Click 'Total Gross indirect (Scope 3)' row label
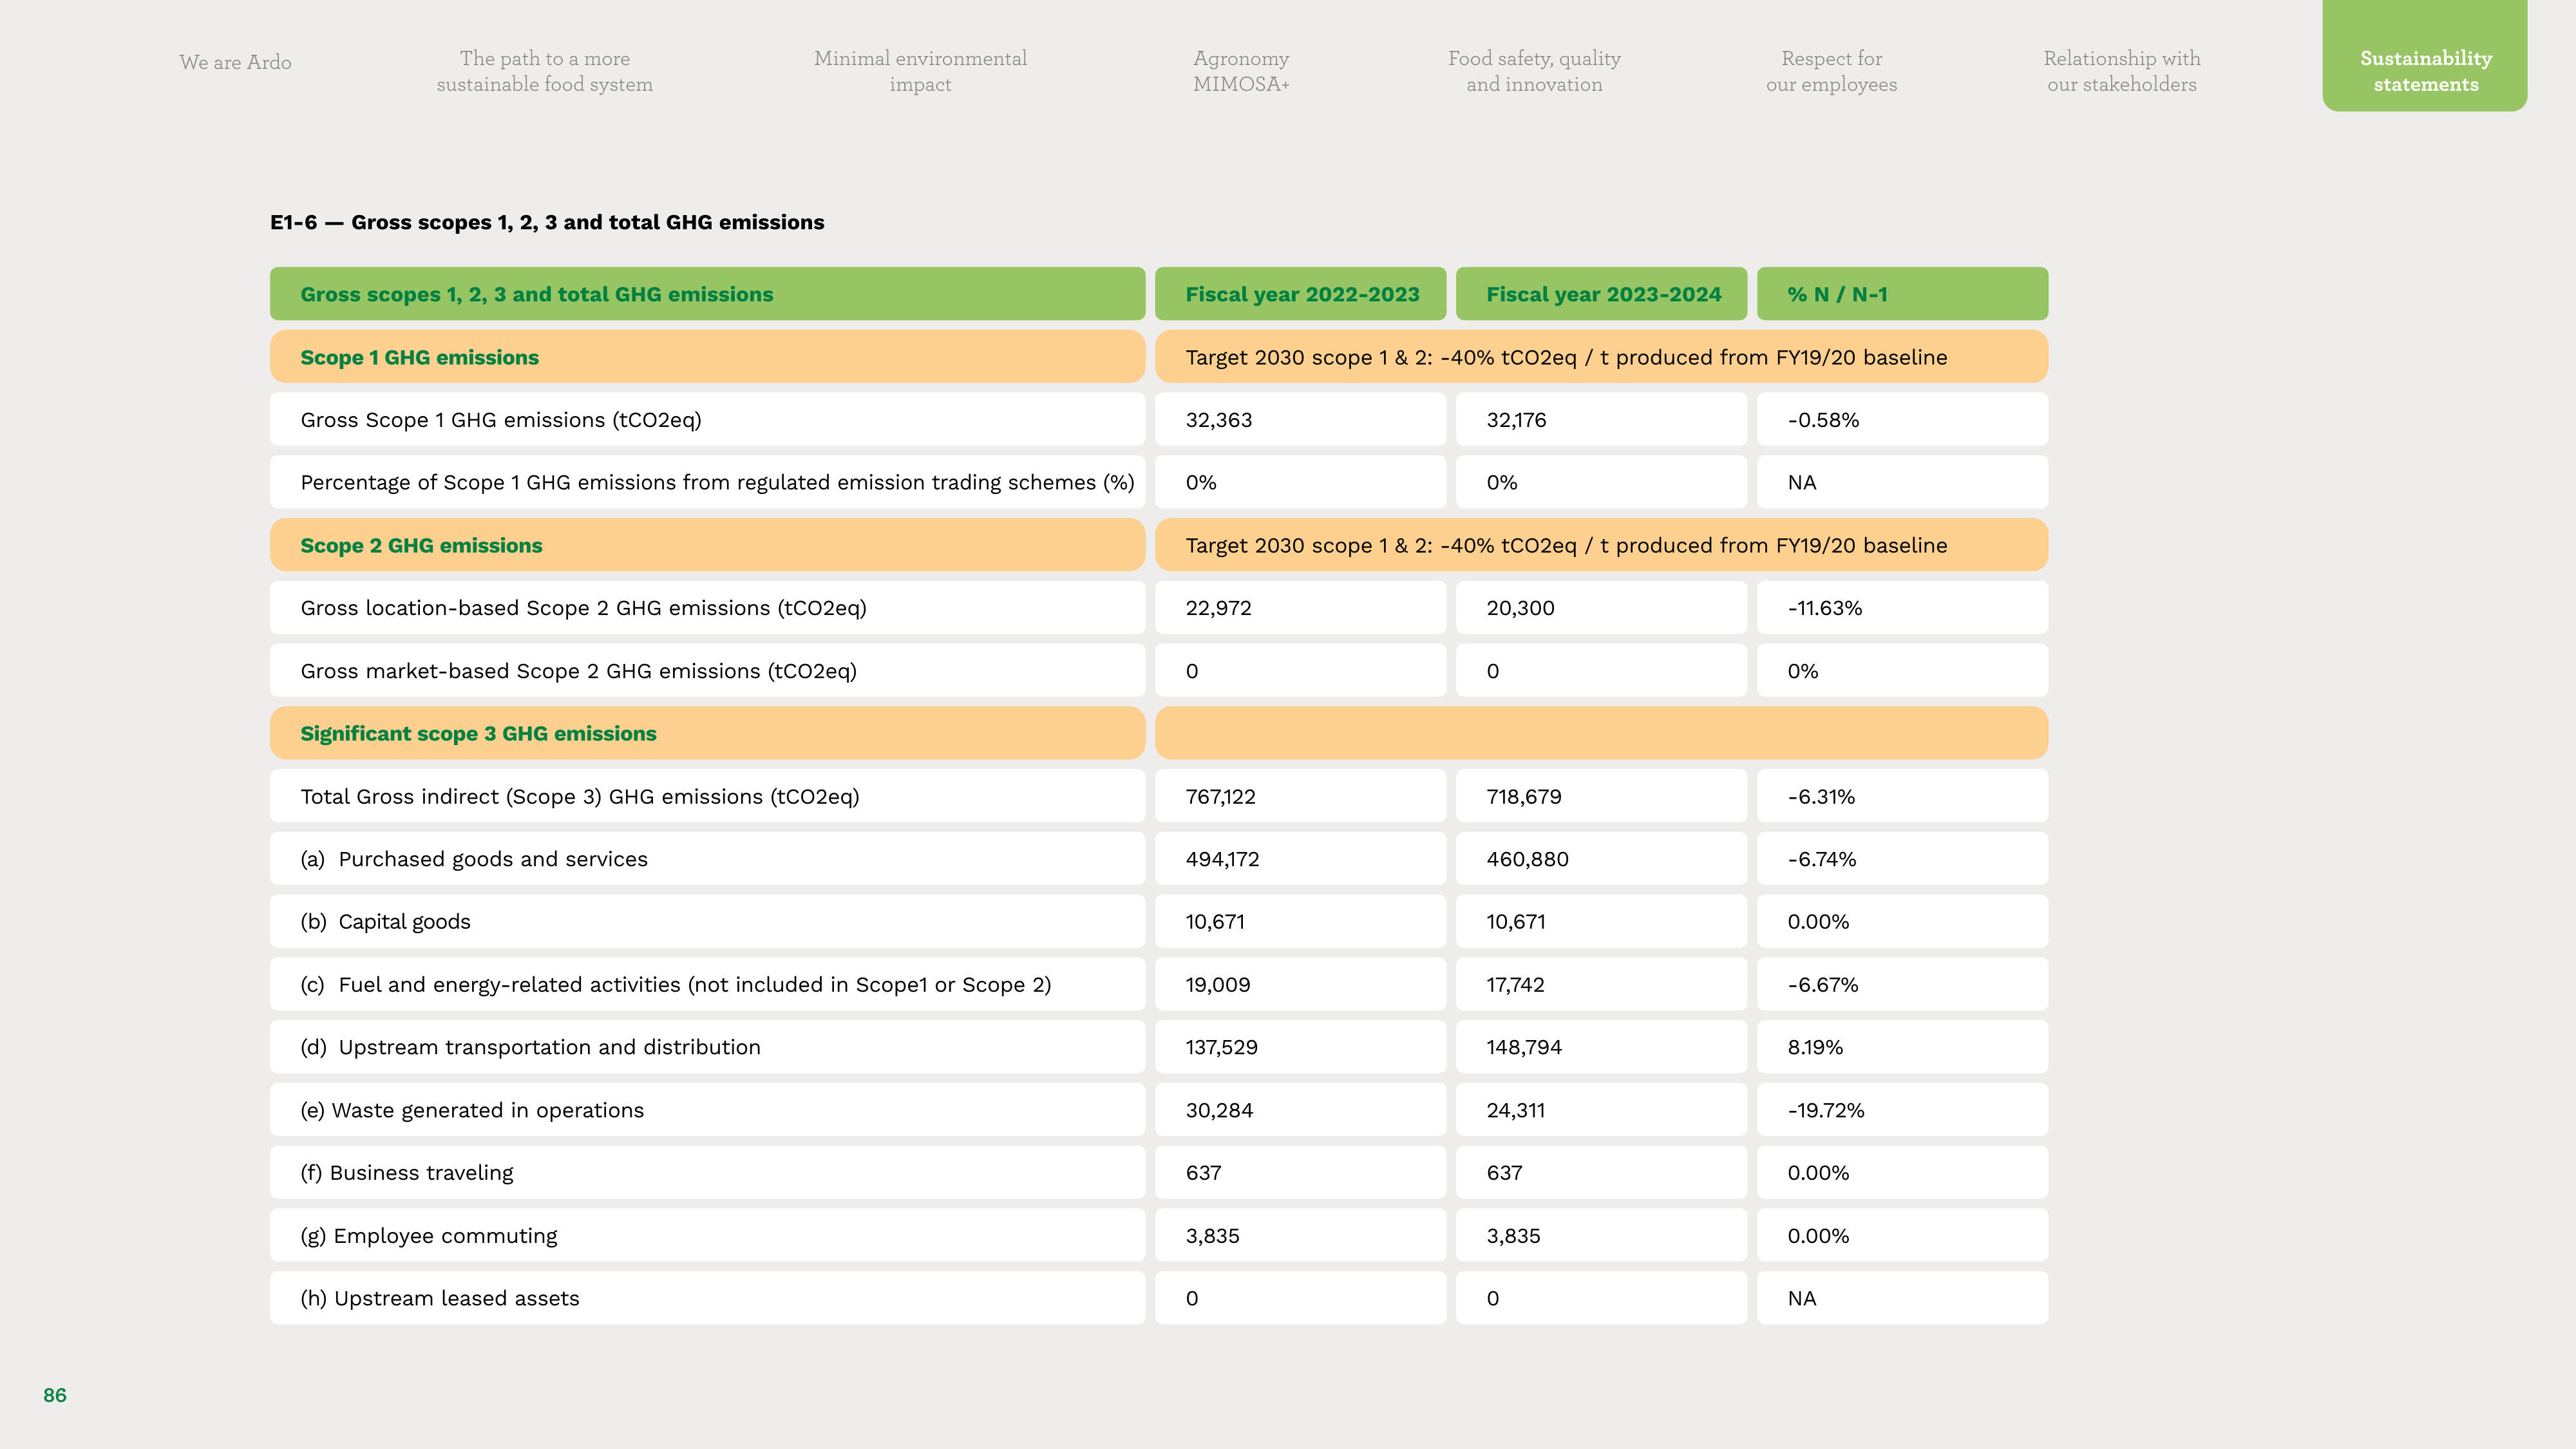Viewport: 2576px width, 1449px height. click(x=580, y=797)
